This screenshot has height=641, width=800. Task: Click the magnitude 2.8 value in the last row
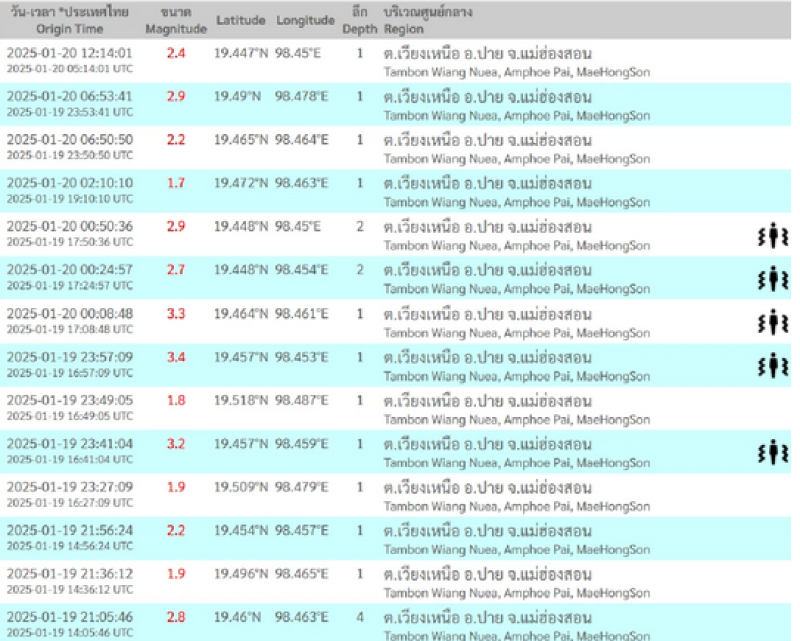[x=176, y=618]
